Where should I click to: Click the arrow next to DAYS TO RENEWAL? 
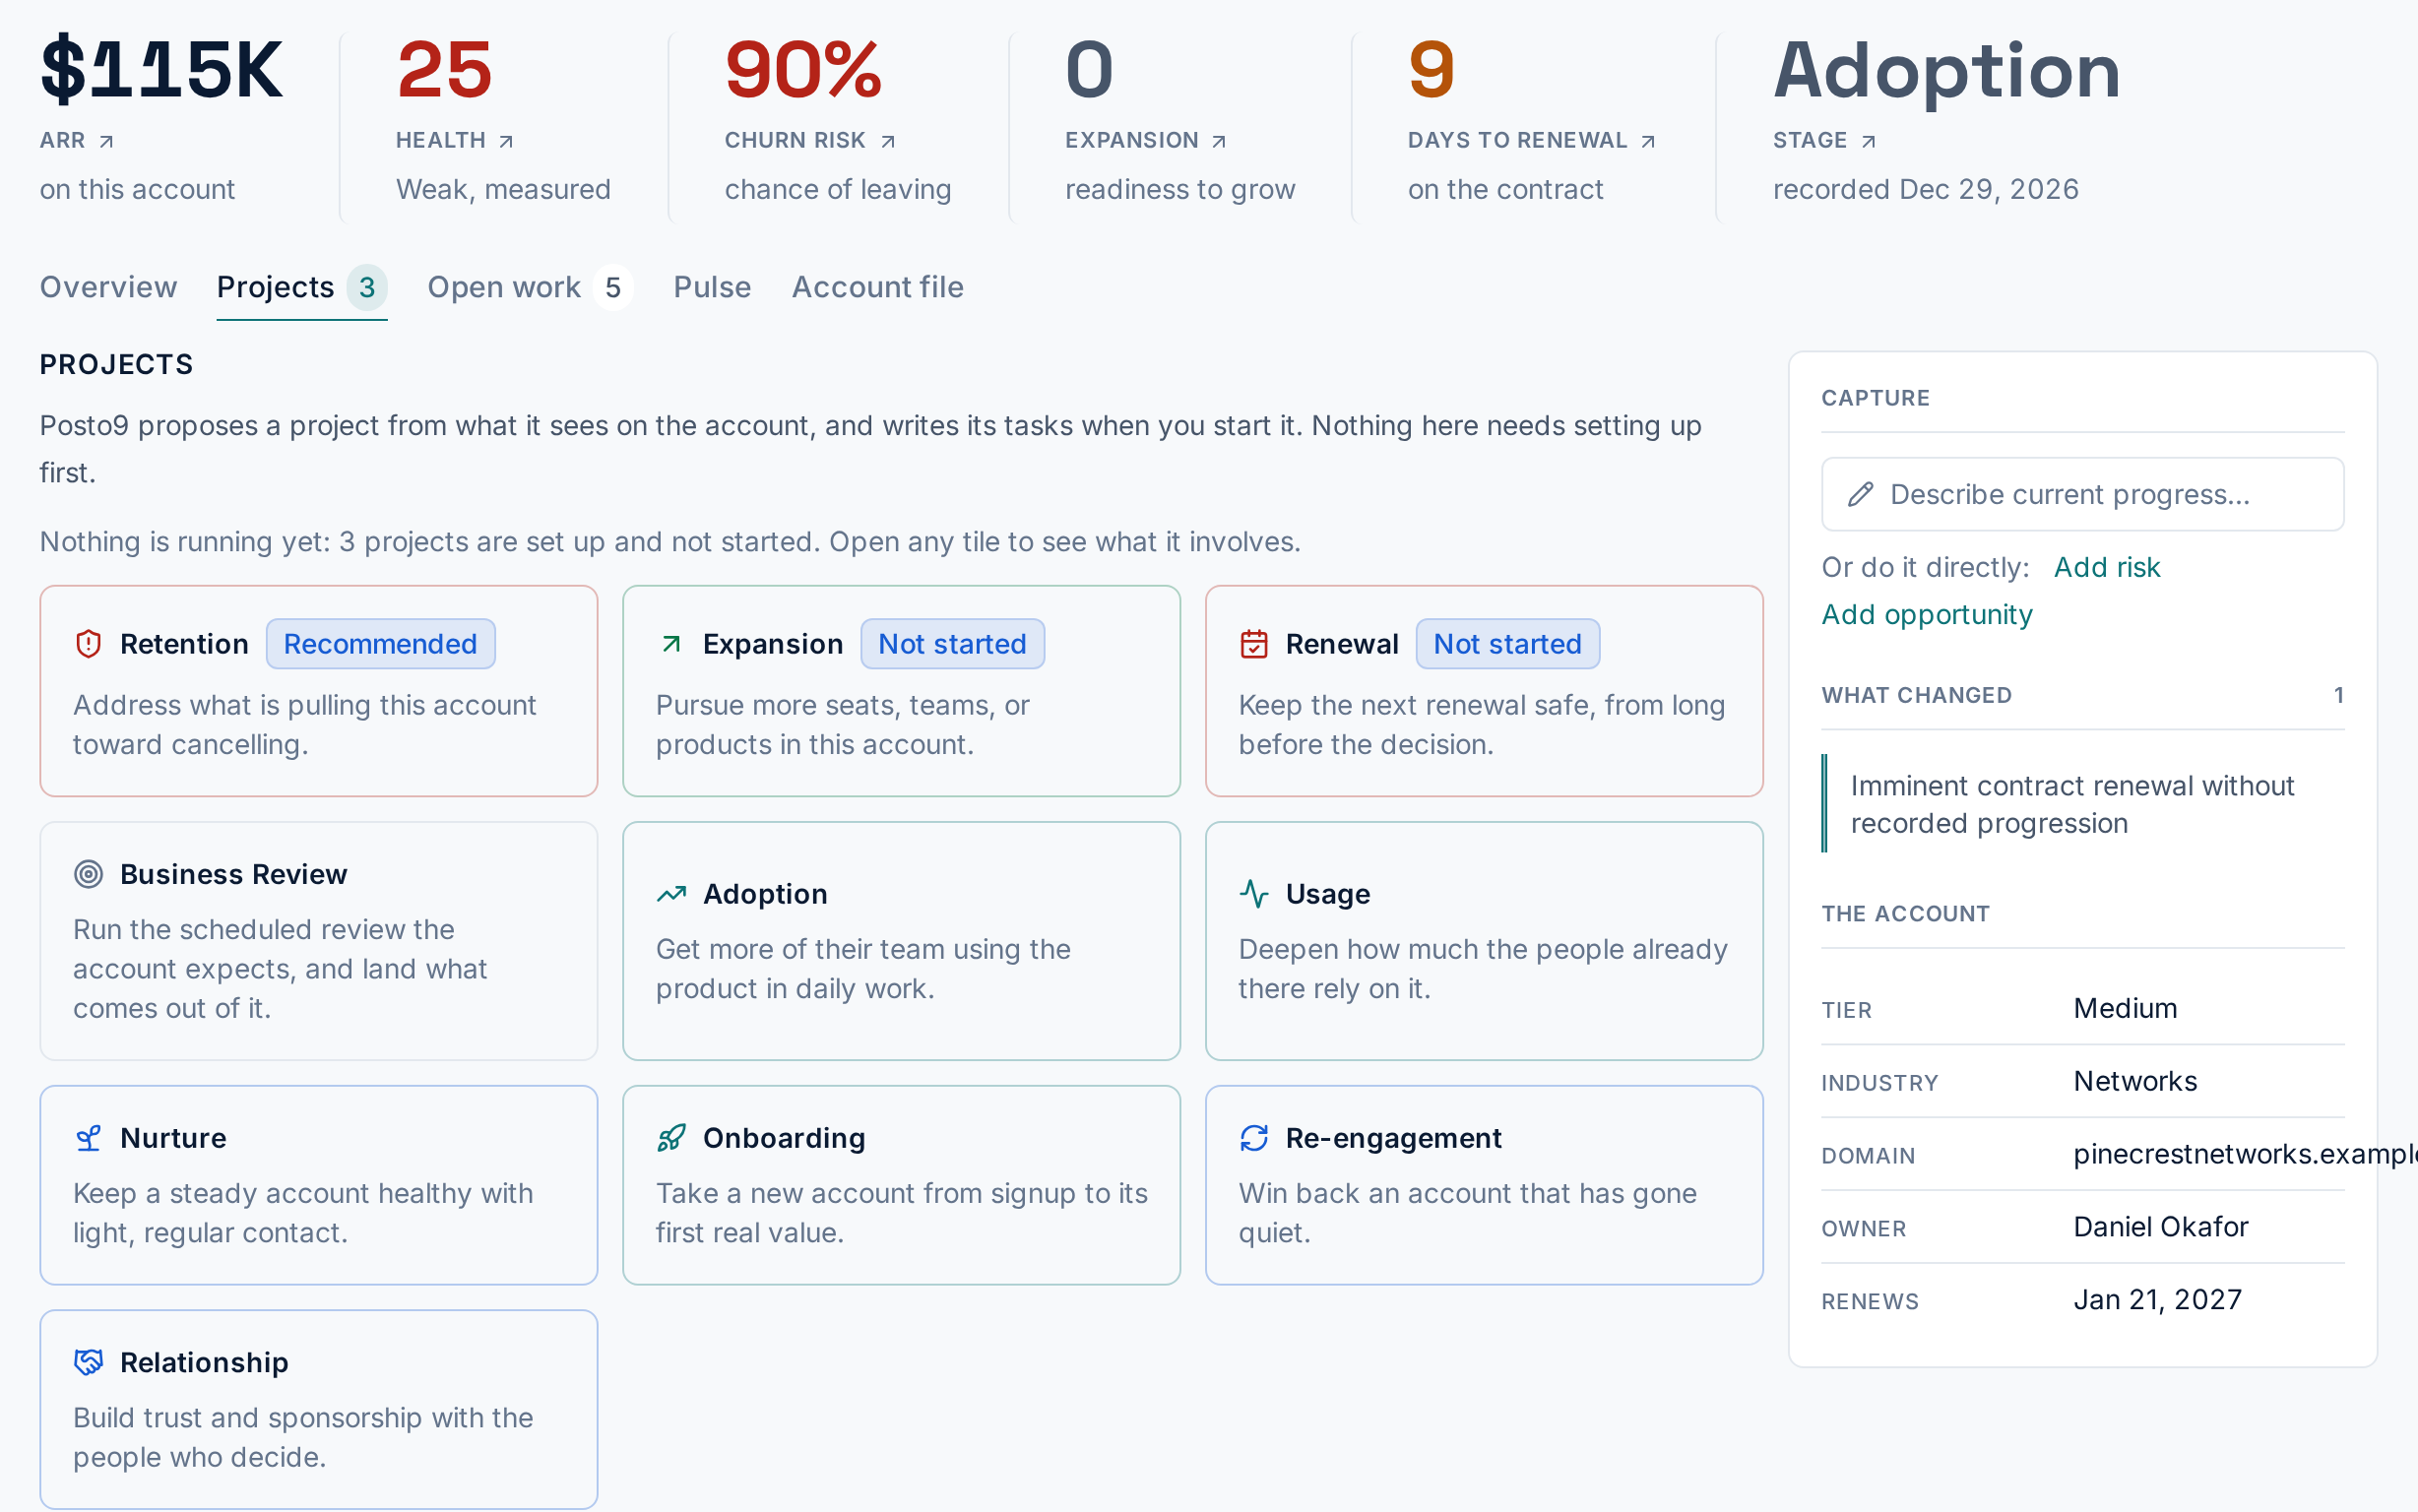[1648, 142]
